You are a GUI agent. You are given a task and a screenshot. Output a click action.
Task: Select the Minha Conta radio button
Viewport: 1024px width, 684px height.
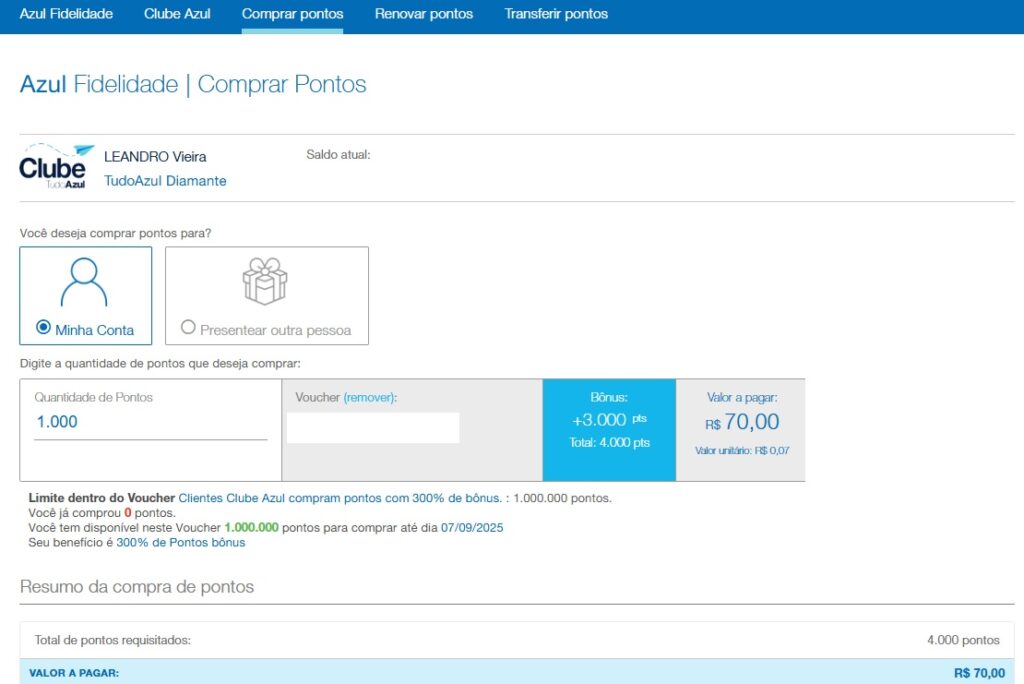(43, 328)
